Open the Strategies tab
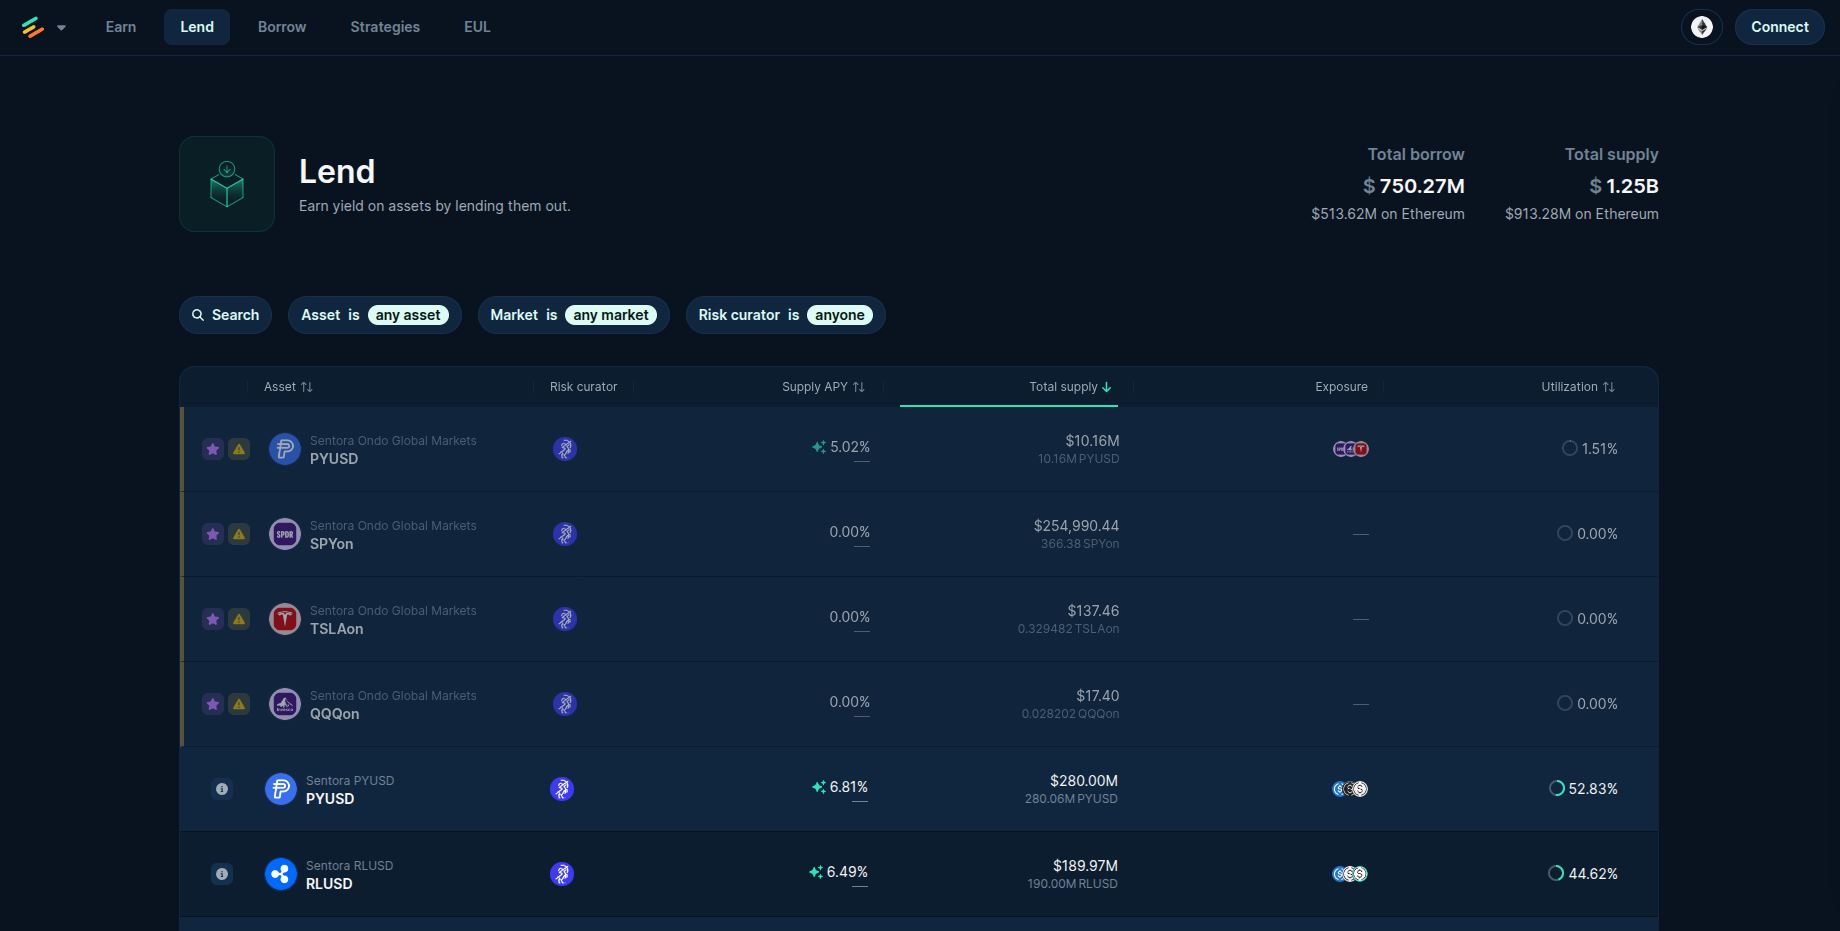 point(385,27)
